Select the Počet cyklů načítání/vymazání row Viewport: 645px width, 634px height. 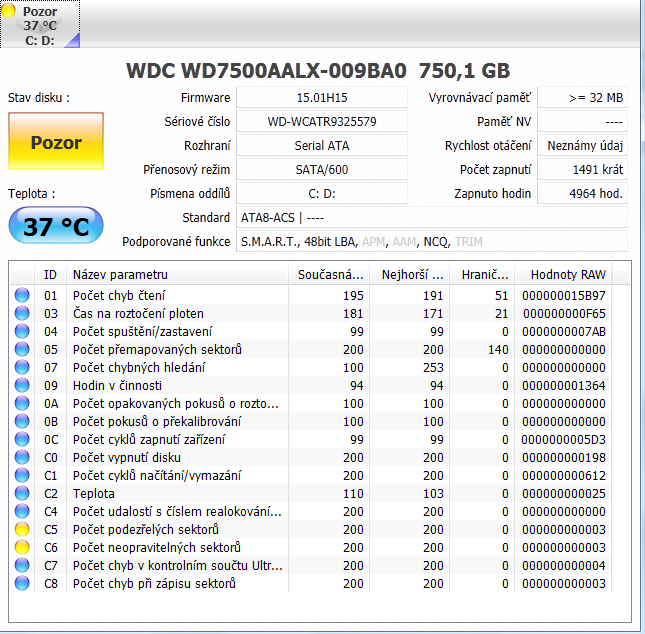pos(311,475)
